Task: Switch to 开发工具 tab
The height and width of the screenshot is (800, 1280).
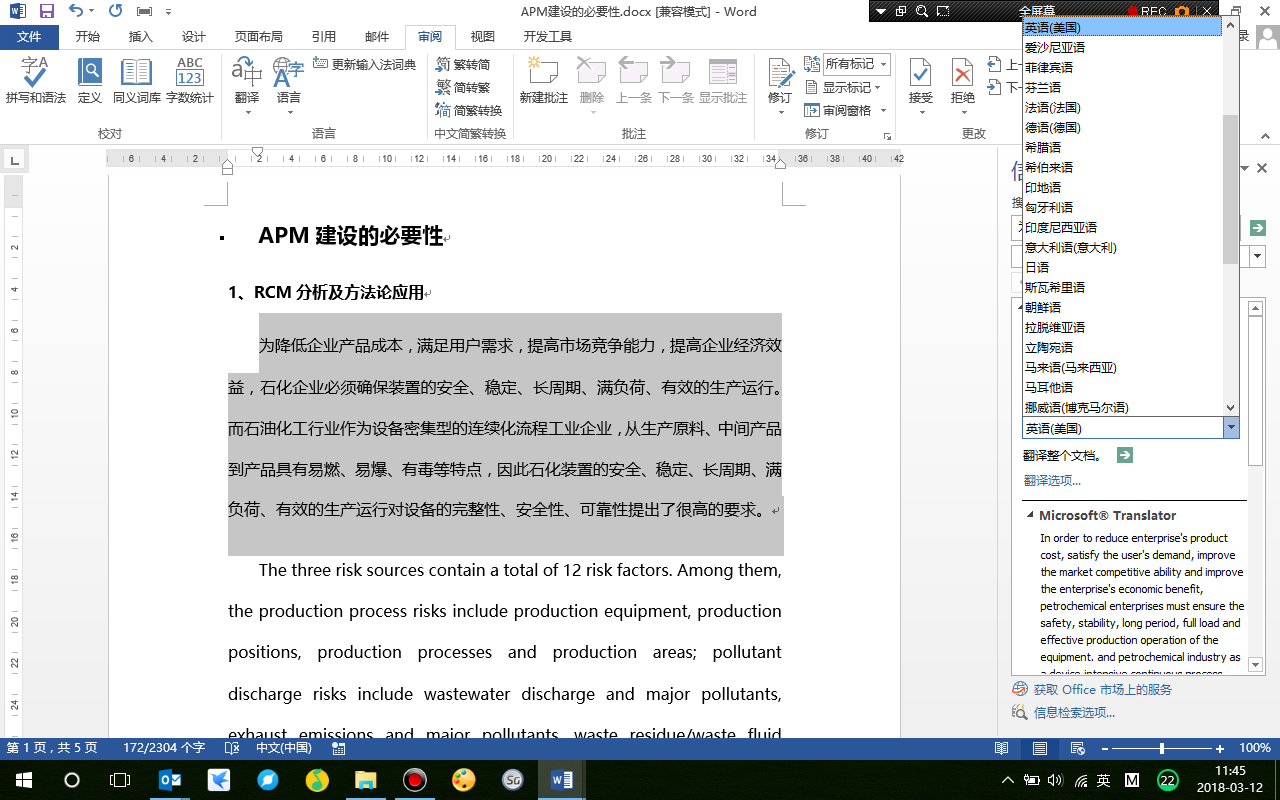Action: click(548, 37)
